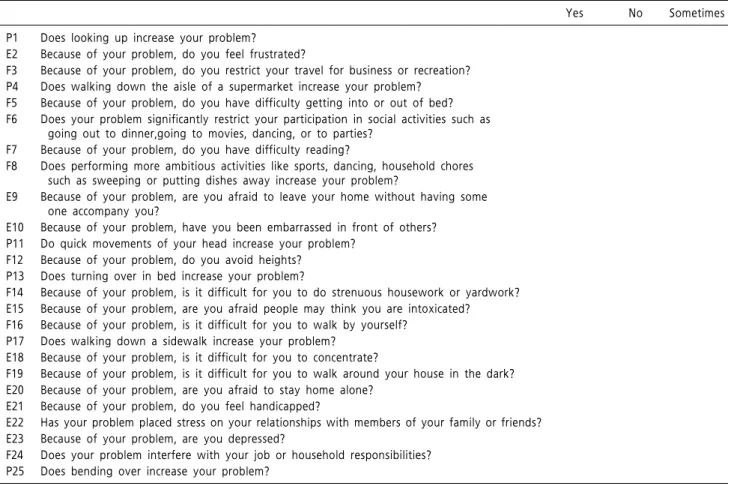Select item P13 about turning over in bed

coord(172,276)
